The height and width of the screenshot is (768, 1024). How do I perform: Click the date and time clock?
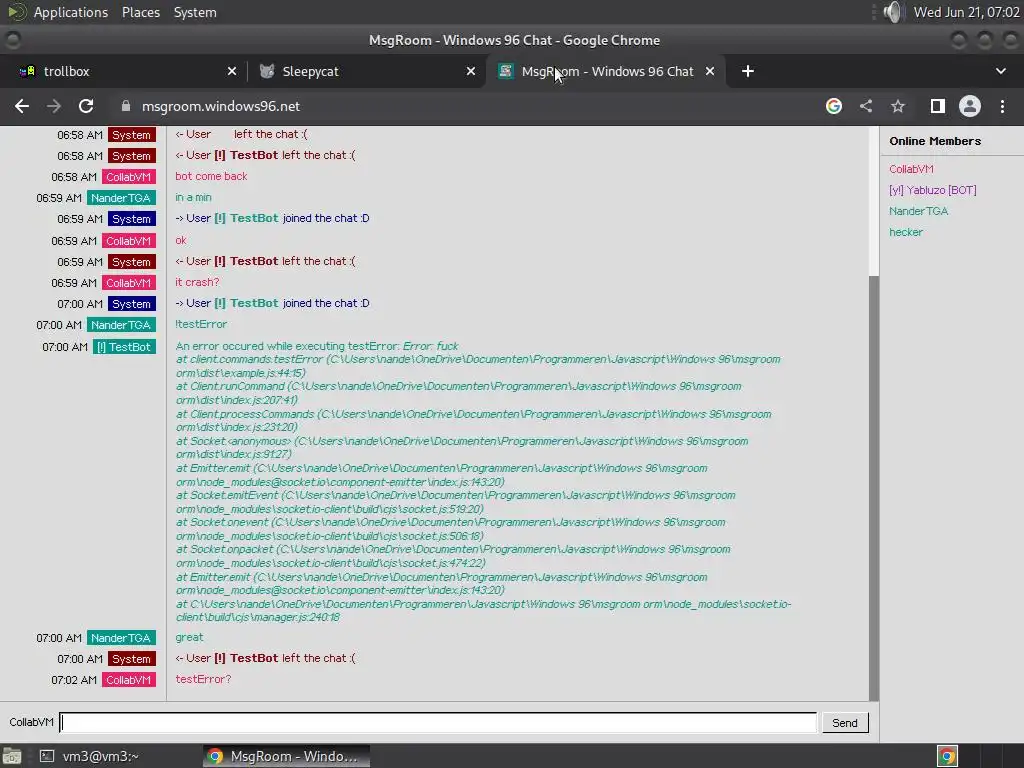tap(967, 12)
